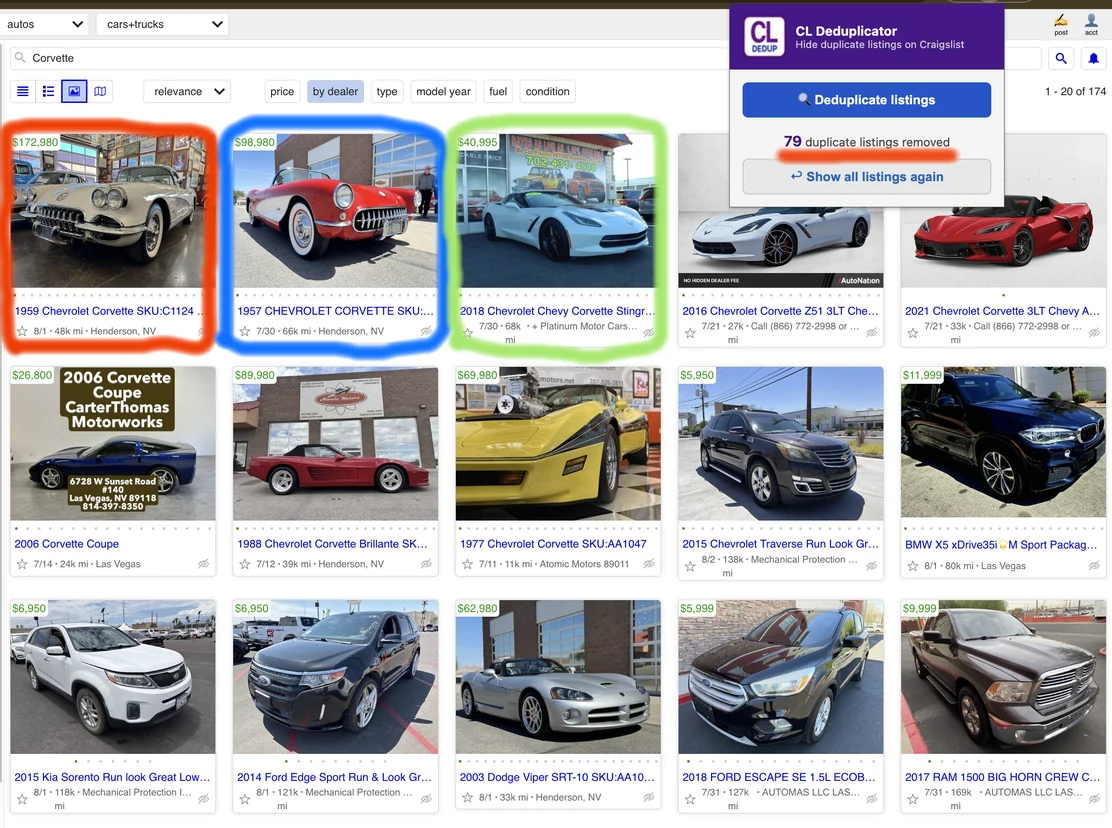Select gallery view icon
Image resolution: width=1112 pixels, height=828 pixels.
(74, 91)
